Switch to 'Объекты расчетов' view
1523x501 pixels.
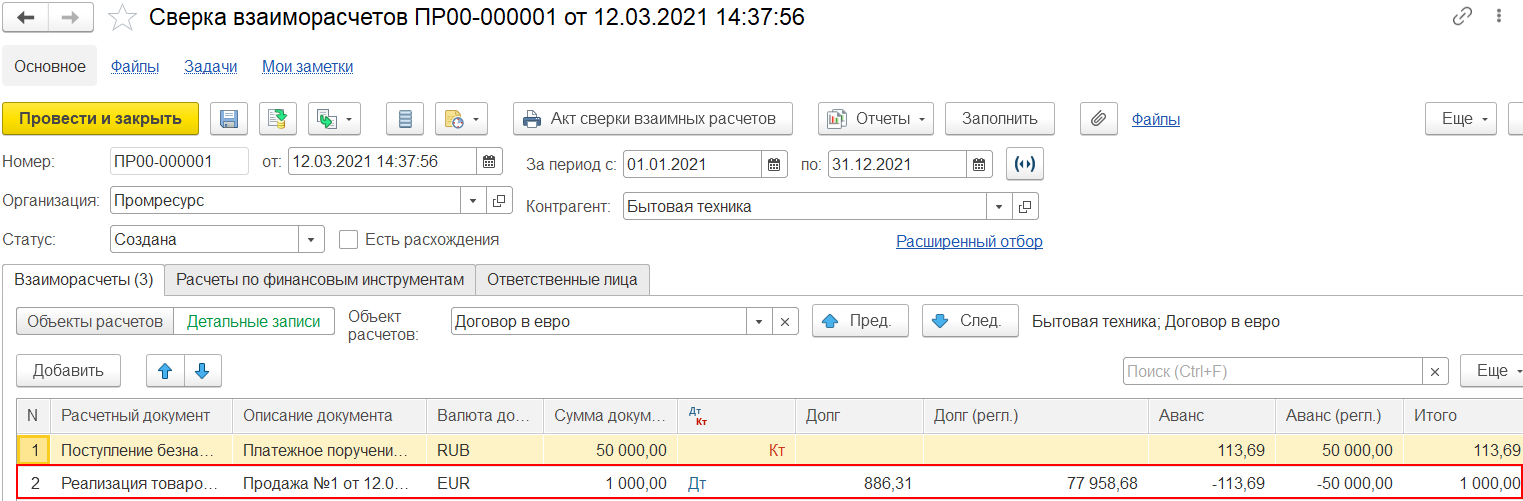point(95,321)
